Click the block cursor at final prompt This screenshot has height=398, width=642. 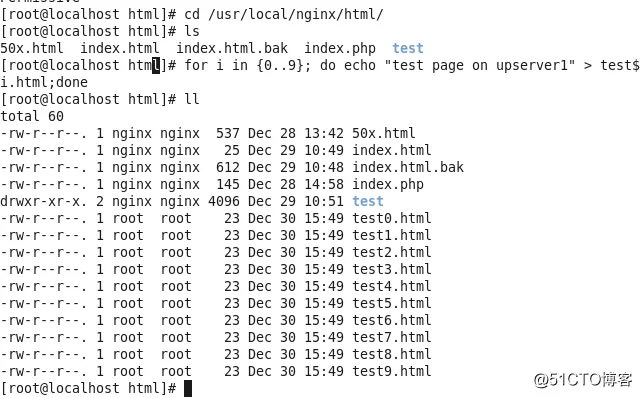(x=188, y=388)
